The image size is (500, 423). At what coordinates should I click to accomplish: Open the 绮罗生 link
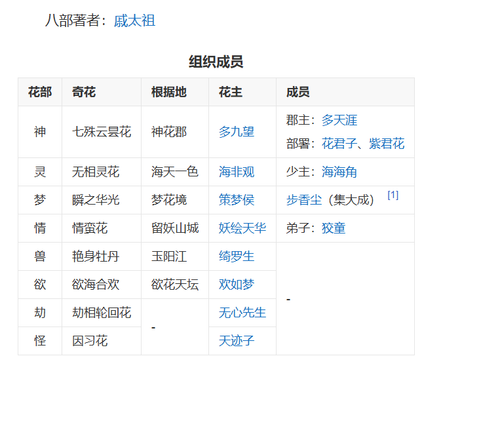point(236,256)
